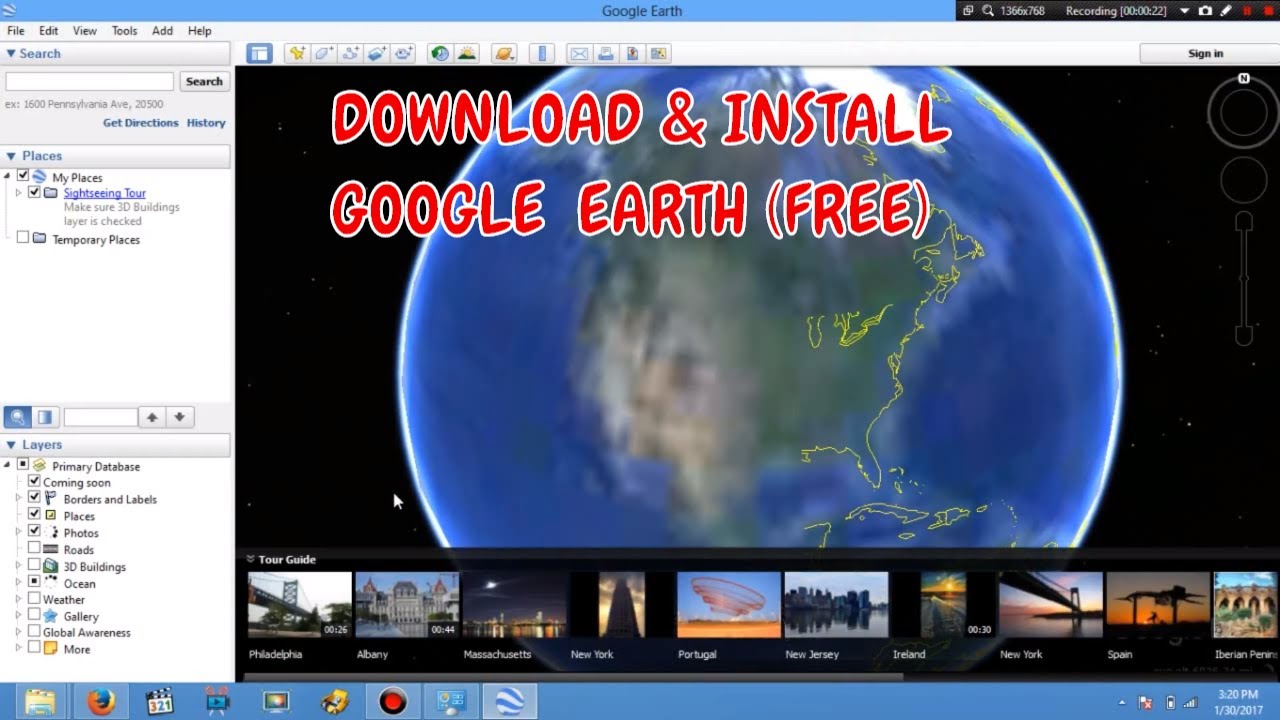Expand the Global Awareness tree arrow
1280x720 pixels.
coord(18,632)
